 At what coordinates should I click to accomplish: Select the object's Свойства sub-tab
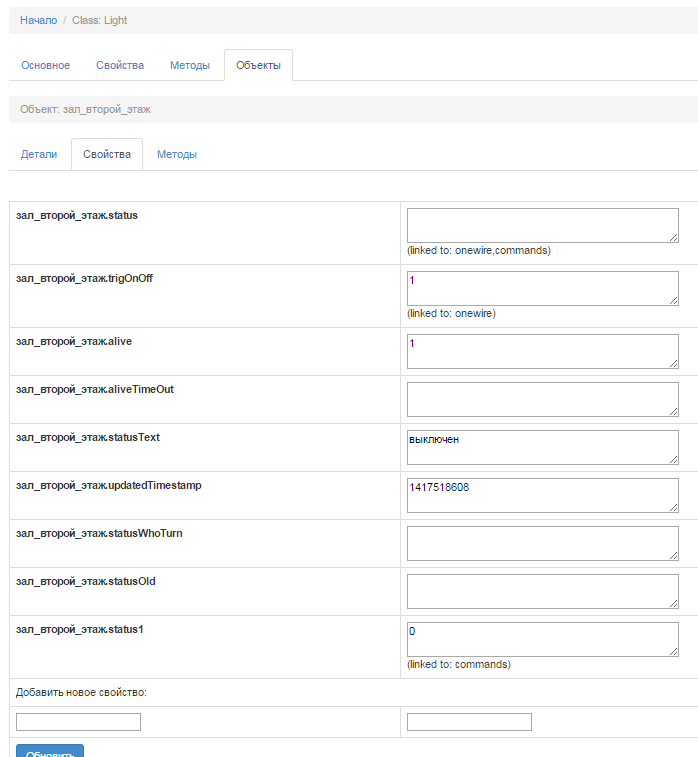pyautogui.click(x=107, y=154)
